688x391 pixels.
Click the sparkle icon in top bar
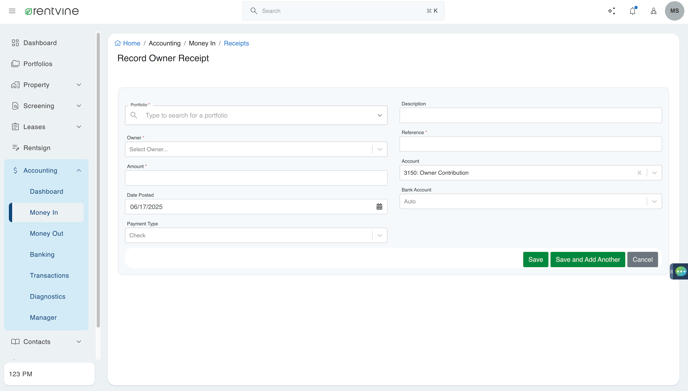click(611, 11)
